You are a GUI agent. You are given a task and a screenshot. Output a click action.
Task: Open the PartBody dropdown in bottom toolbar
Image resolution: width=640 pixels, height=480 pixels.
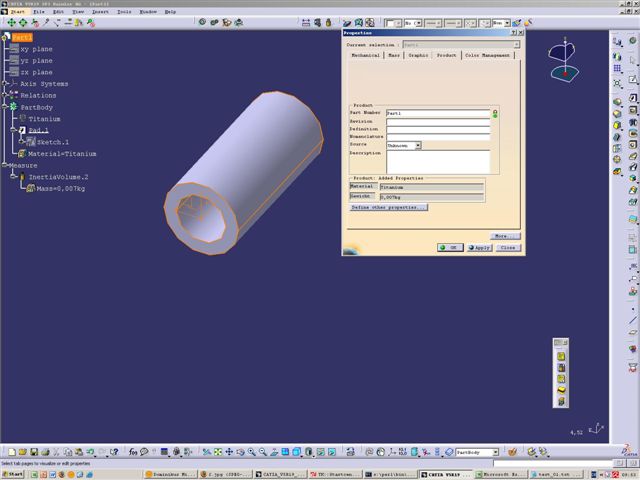tap(495, 452)
